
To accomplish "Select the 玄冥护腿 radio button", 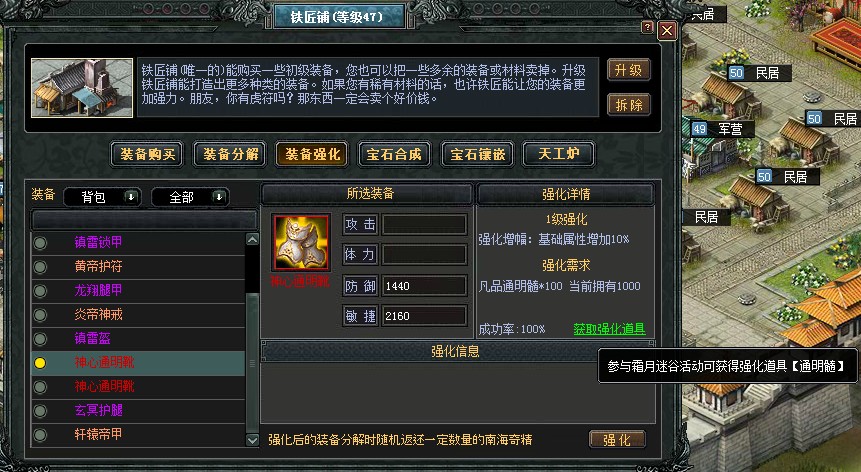I will tap(40, 411).
